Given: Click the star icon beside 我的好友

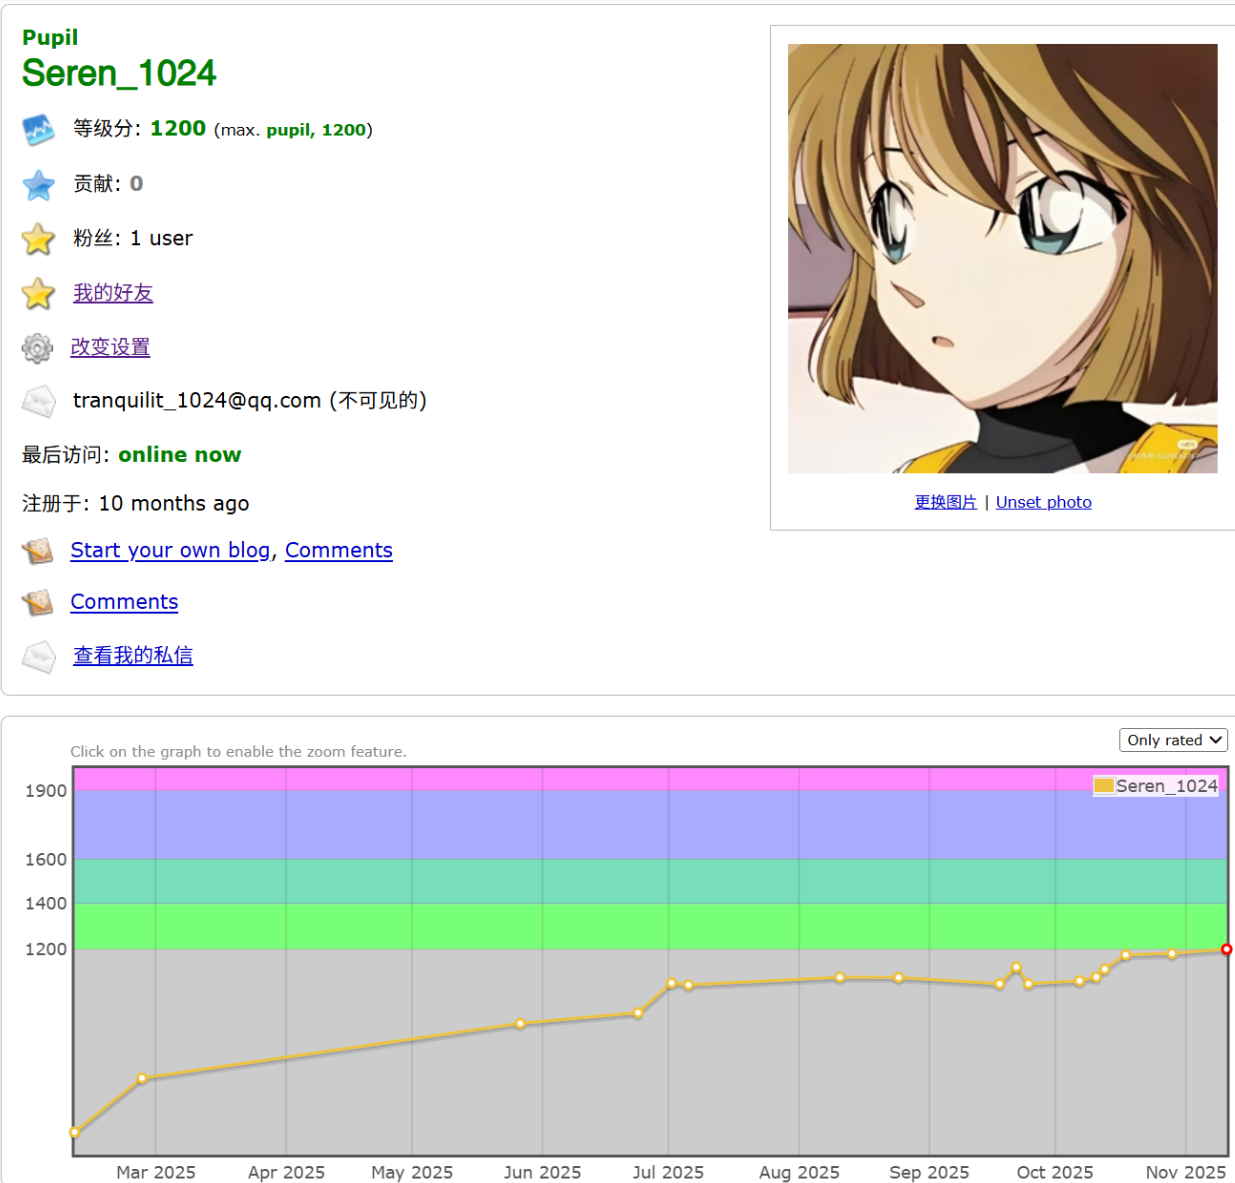Looking at the screenshot, I should [x=39, y=294].
